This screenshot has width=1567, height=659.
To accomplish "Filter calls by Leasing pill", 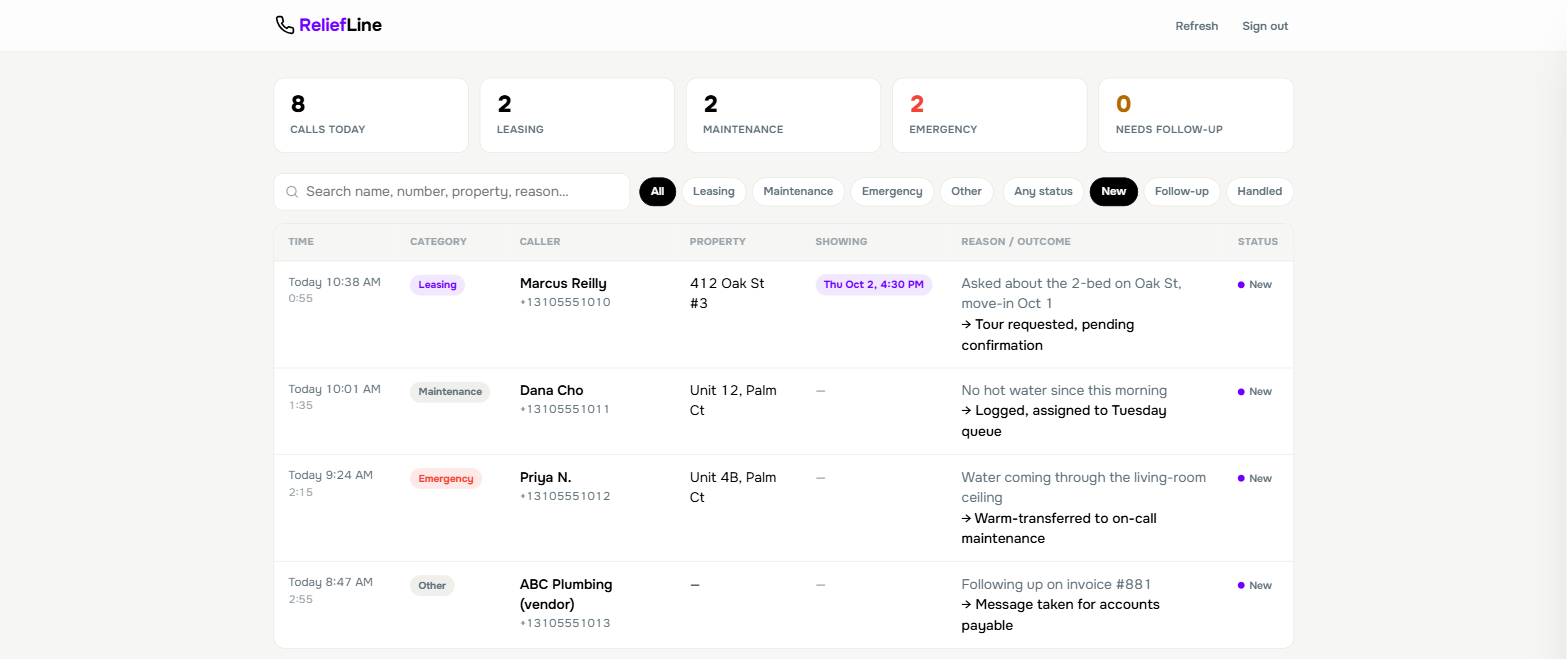I will 714,191.
